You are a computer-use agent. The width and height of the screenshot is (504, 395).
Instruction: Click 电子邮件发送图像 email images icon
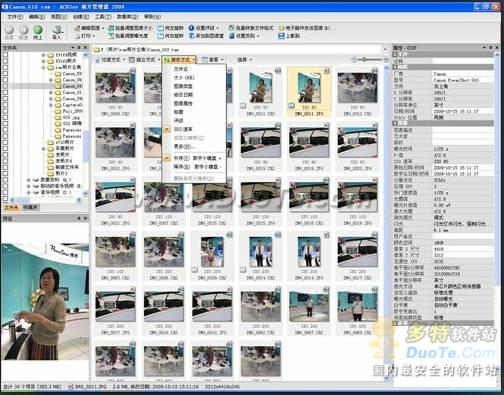(x=281, y=28)
